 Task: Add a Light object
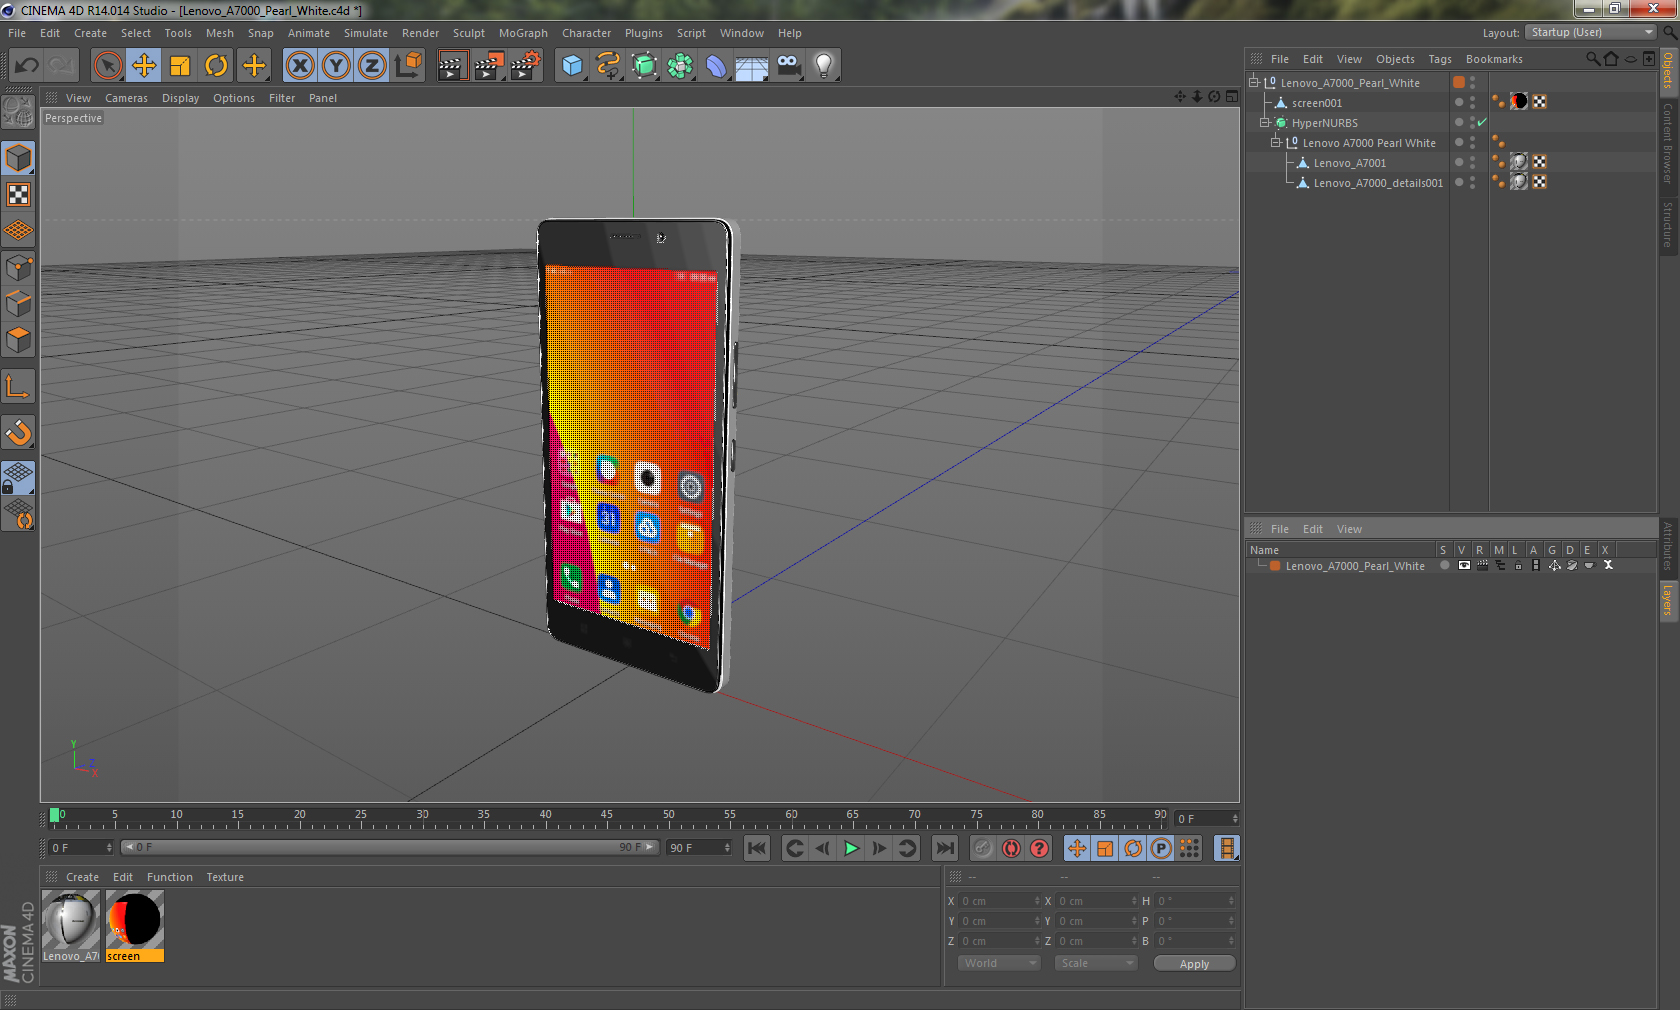(x=824, y=66)
